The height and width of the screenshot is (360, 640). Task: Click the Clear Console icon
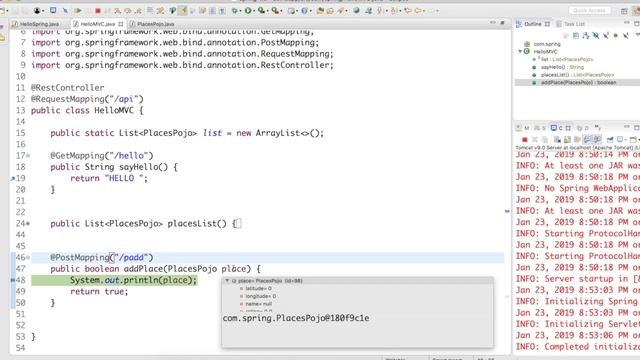click(557, 140)
